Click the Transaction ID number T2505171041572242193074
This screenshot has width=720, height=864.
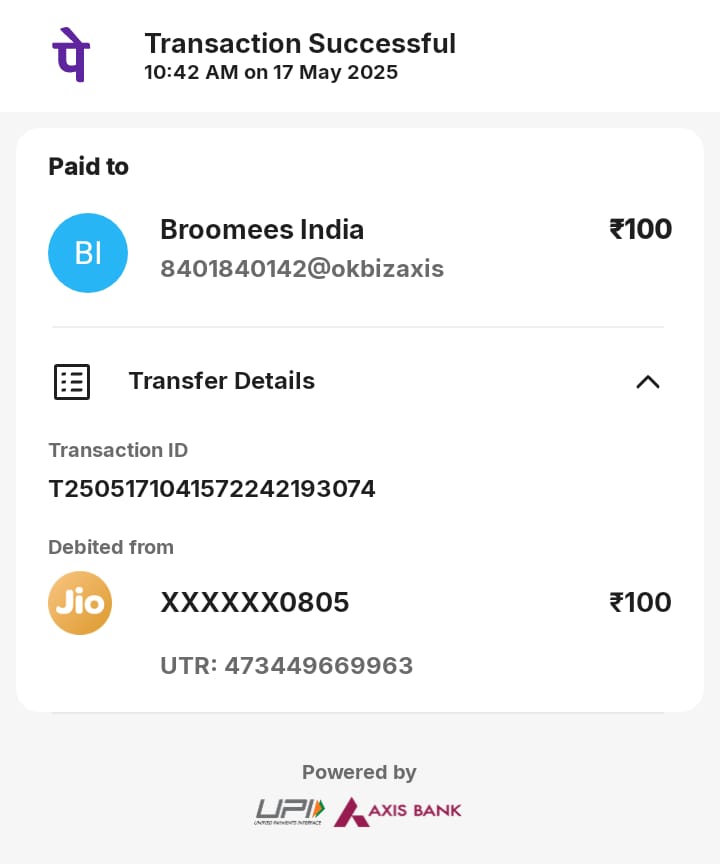[212, 489]
